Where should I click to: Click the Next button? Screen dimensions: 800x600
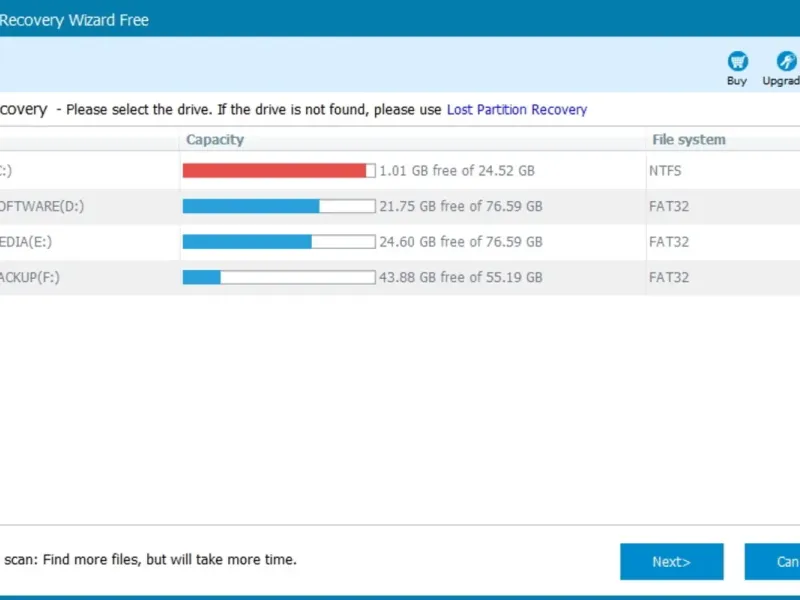click(x=671, y=561)
